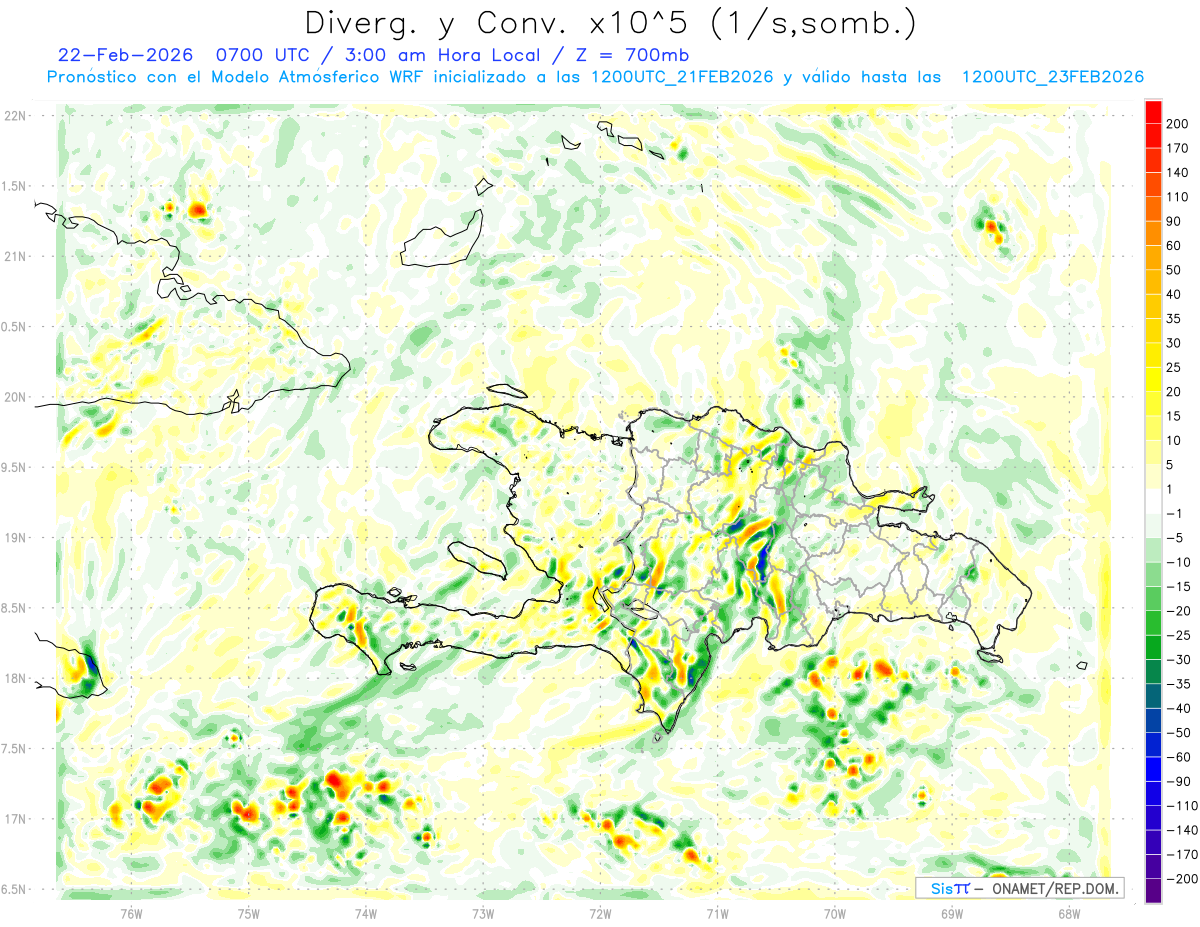This screenshot has height=927, width=1200.
Task: Click the '-110' color scale label
Action: 1180,806
